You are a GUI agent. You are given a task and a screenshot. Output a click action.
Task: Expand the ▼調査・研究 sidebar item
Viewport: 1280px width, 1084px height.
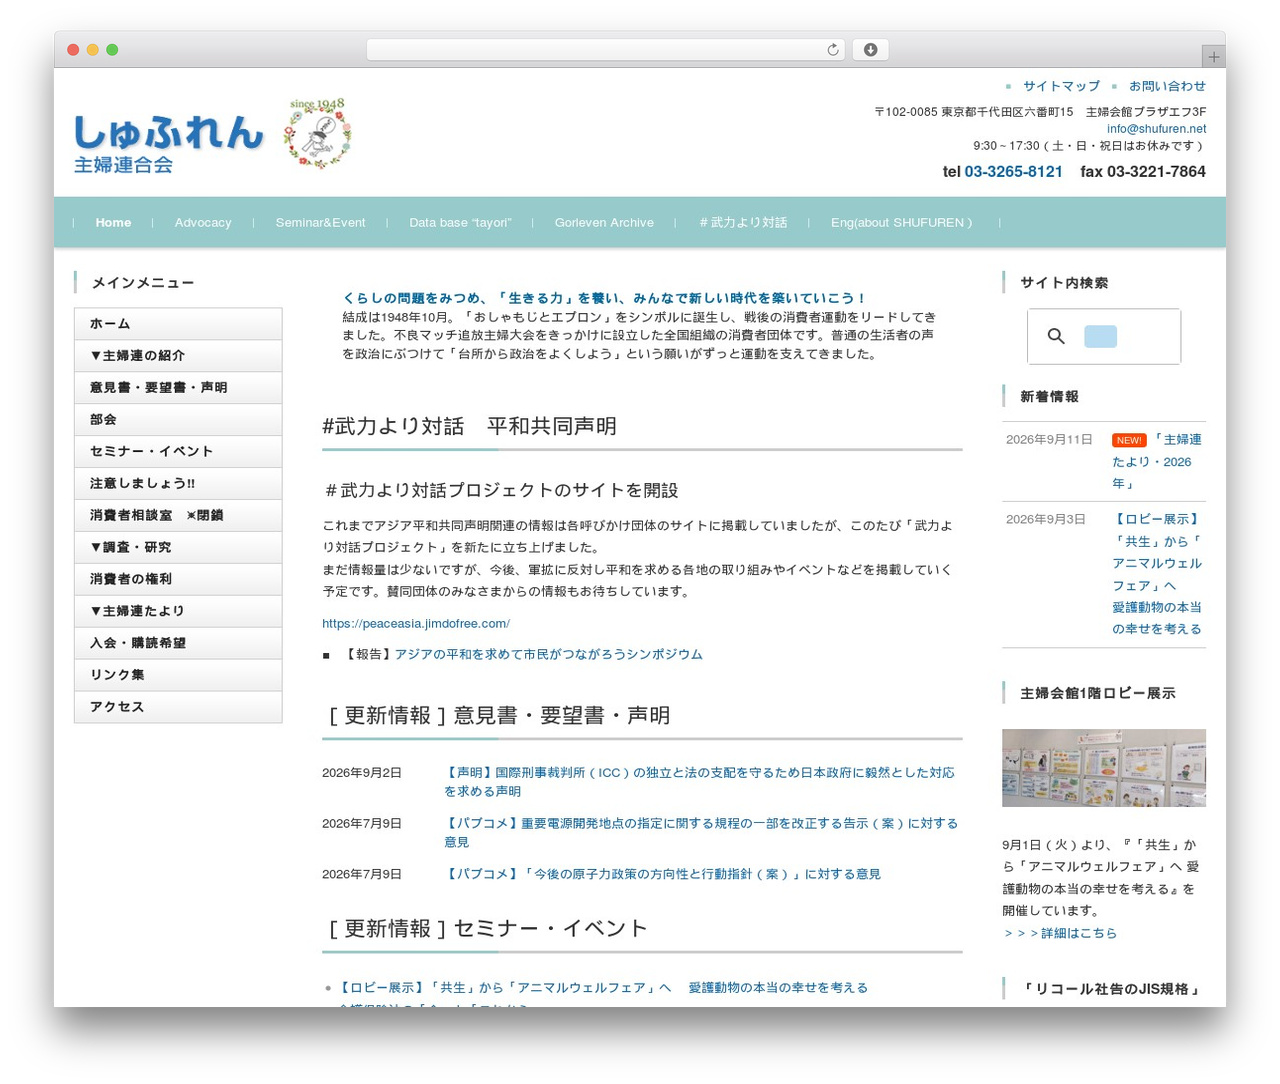pos(178,547)
